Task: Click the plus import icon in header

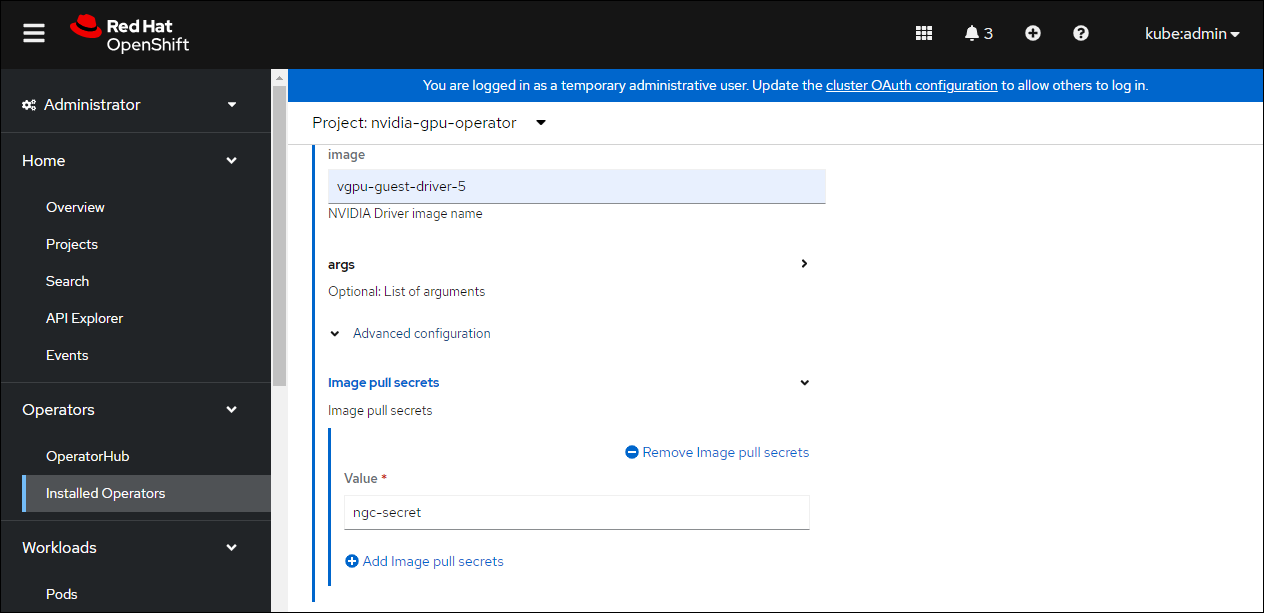Action: [1033, 33]
